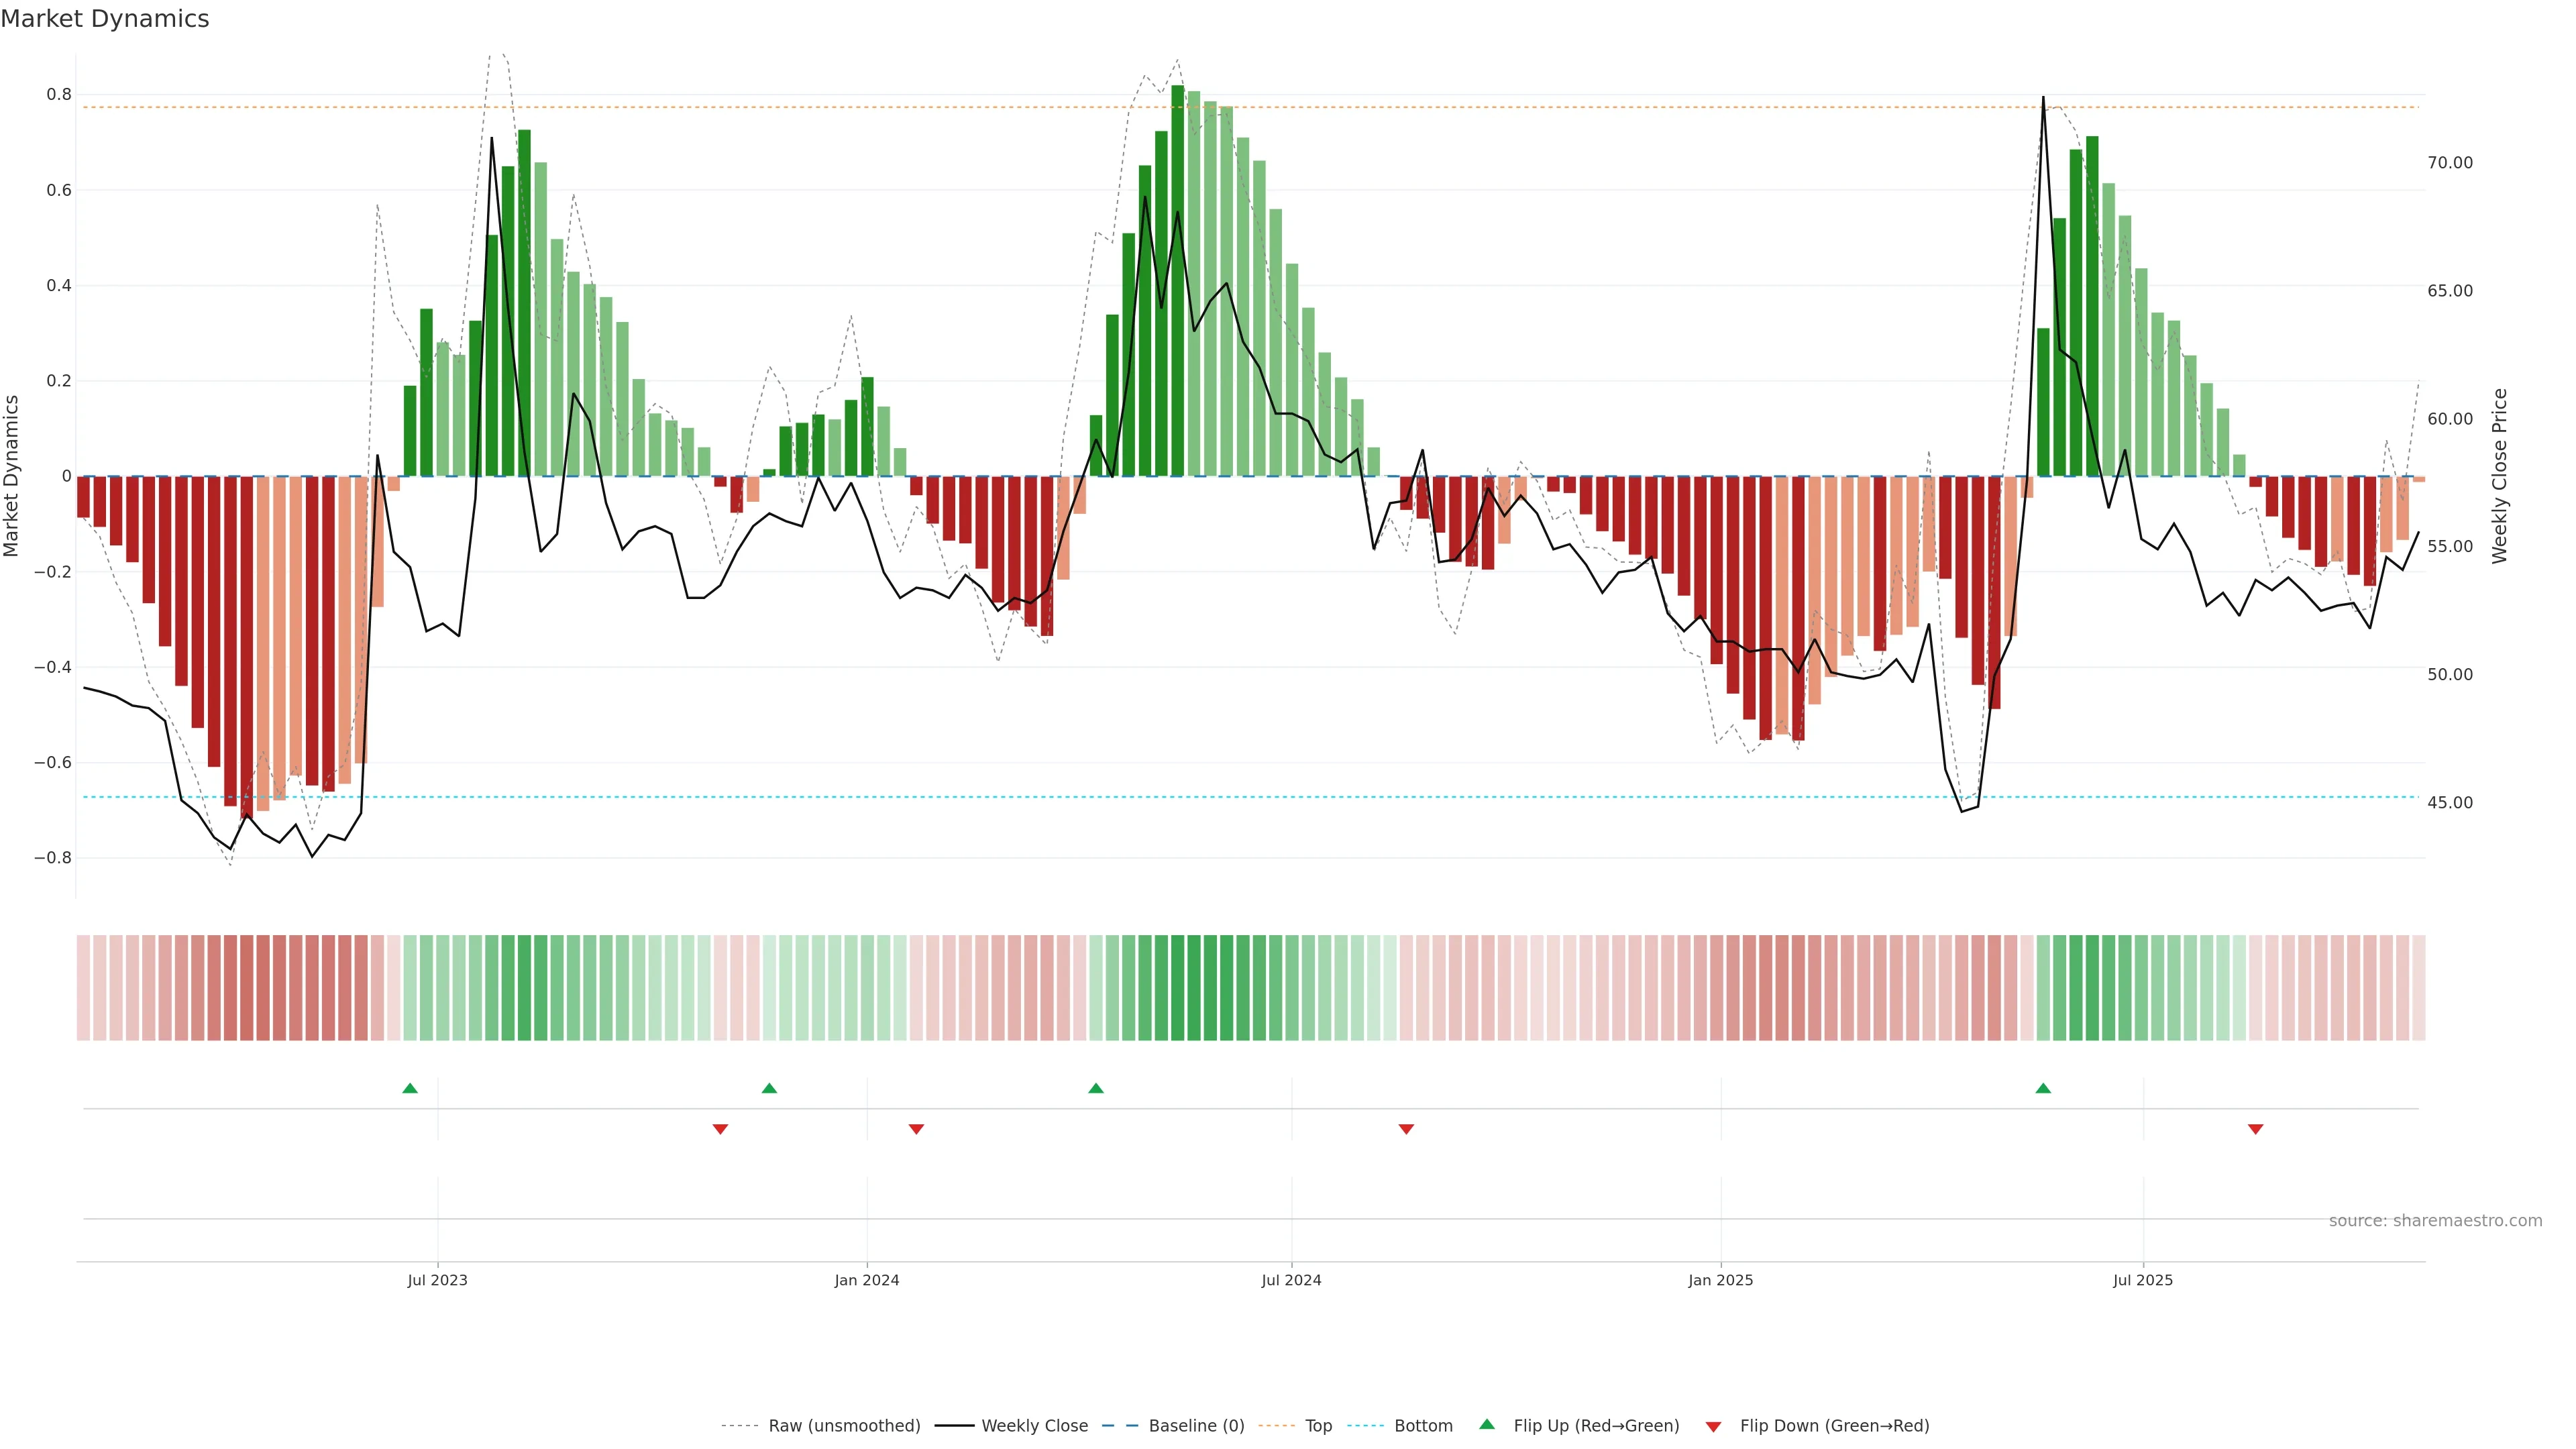This screenshot has width=2576, height=1449.
Task: Click the Jul 2024 x-axis date label
Action: pyautogui.click(x=1291, y=1280)
